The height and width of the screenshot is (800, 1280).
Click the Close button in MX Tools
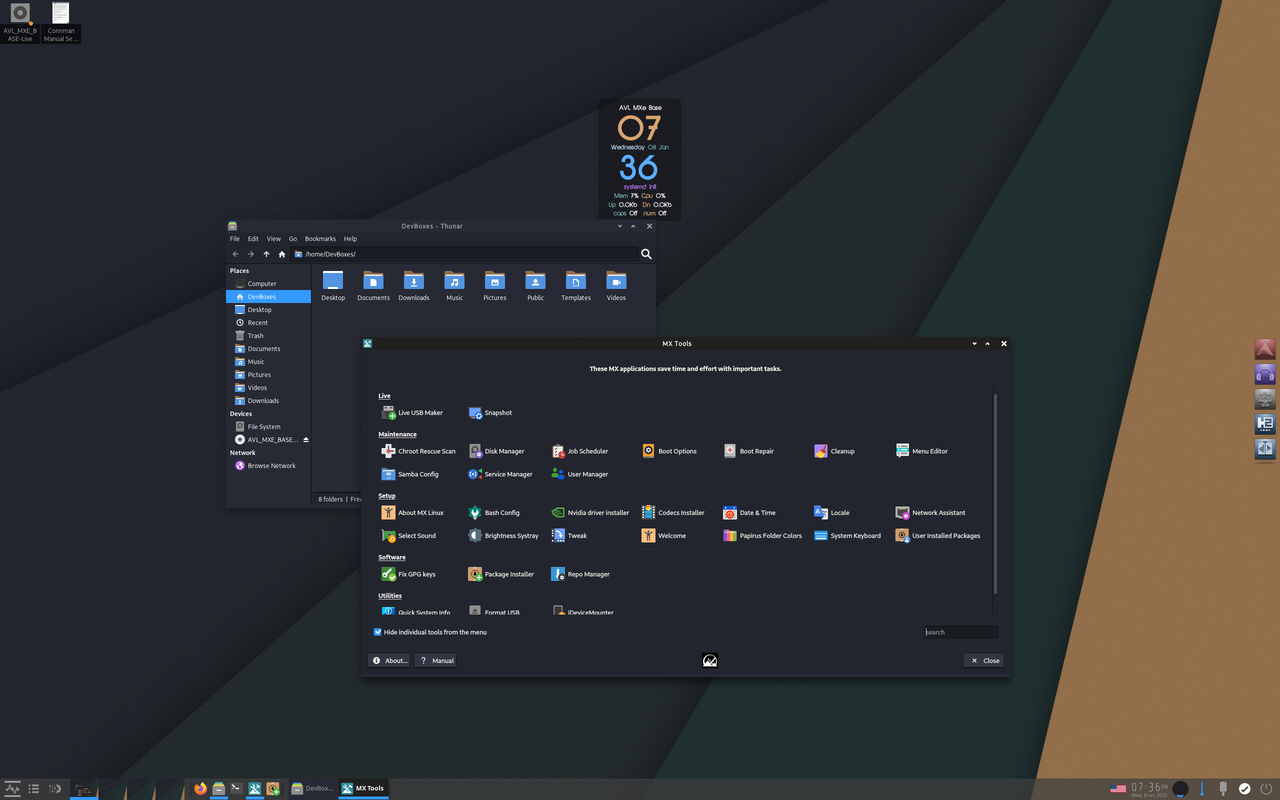pos(984,661)
